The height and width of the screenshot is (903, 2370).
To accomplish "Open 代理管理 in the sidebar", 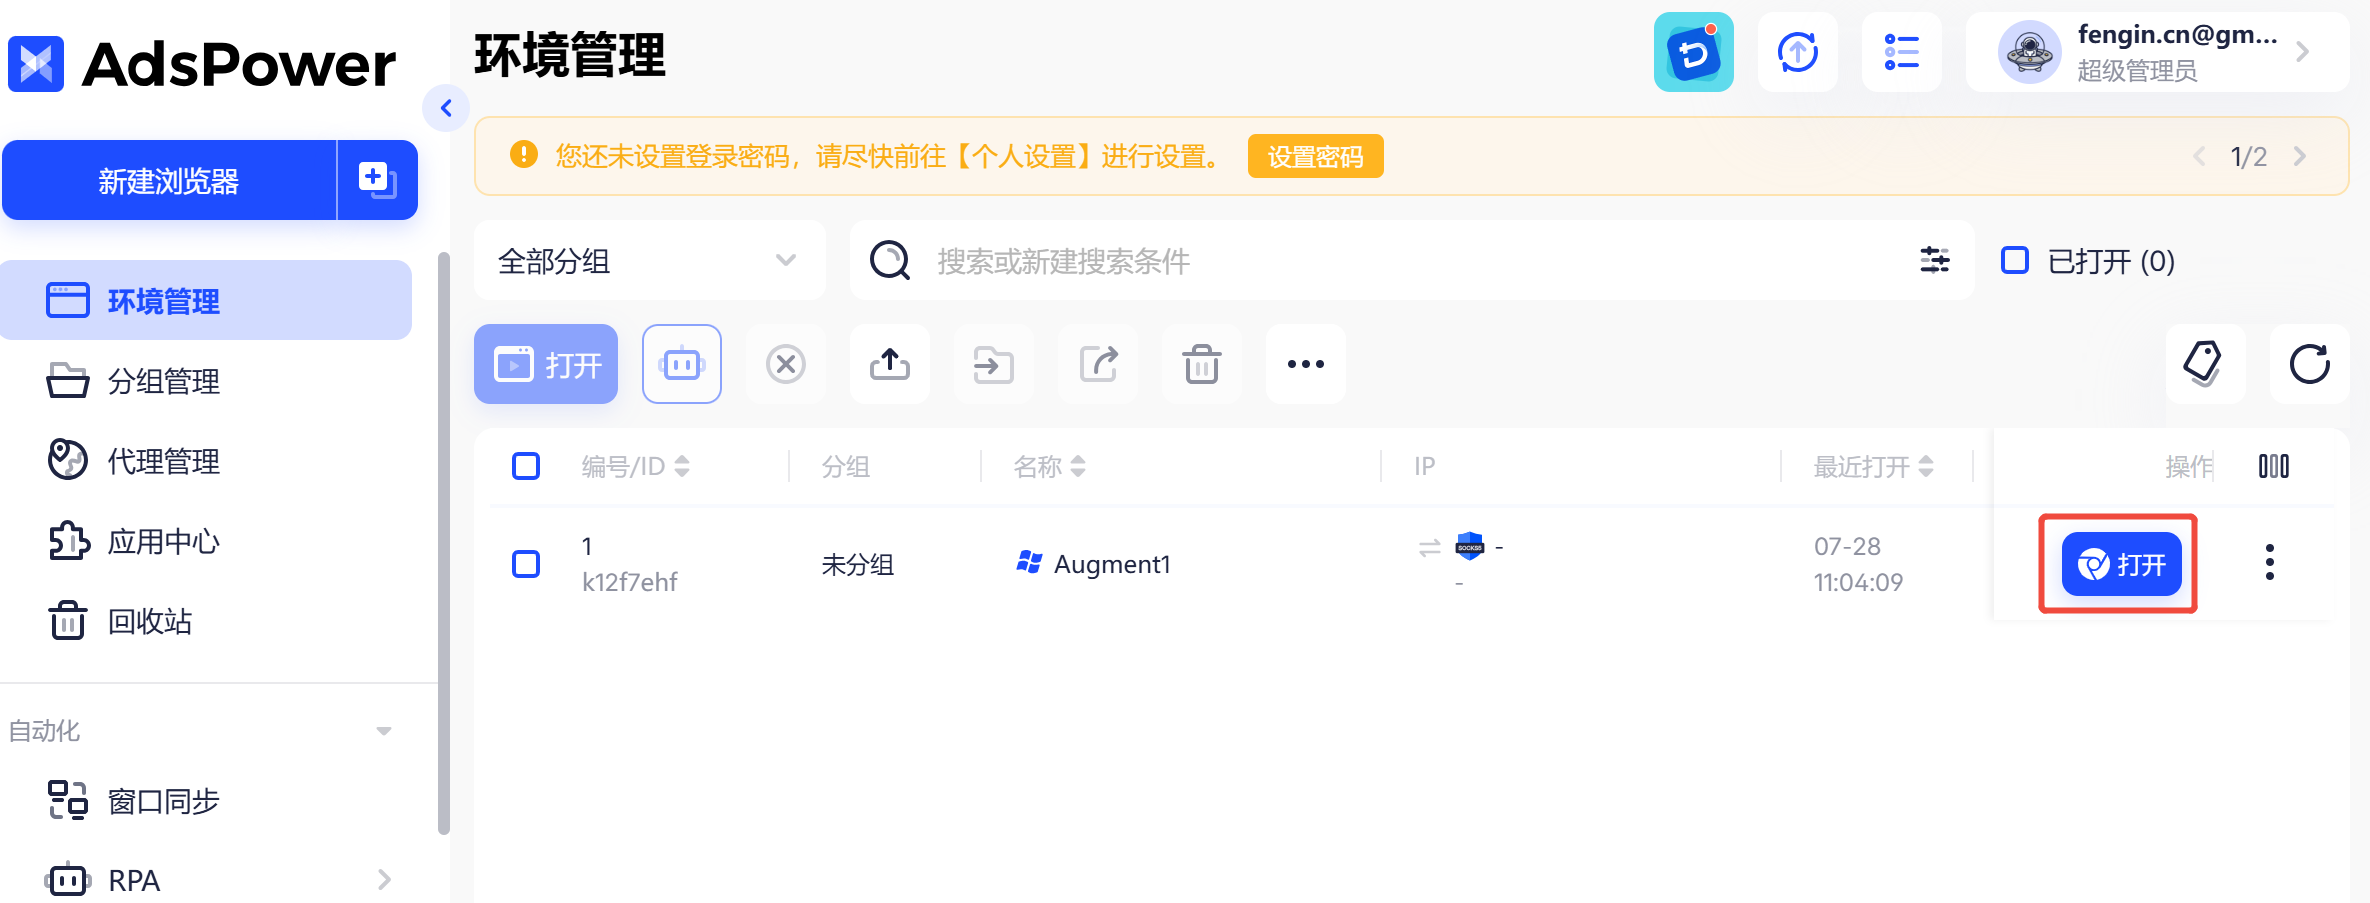I will [206, 461].
